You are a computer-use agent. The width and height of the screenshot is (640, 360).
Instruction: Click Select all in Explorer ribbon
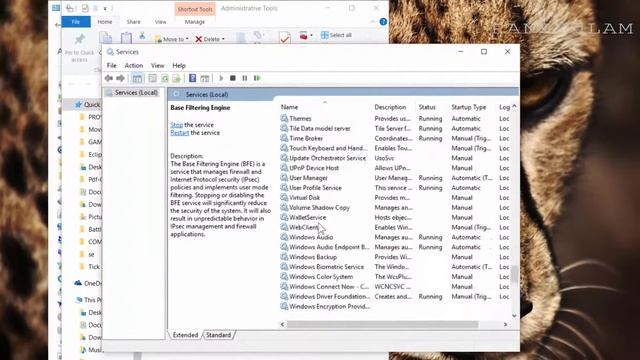[x=336, y=35]
